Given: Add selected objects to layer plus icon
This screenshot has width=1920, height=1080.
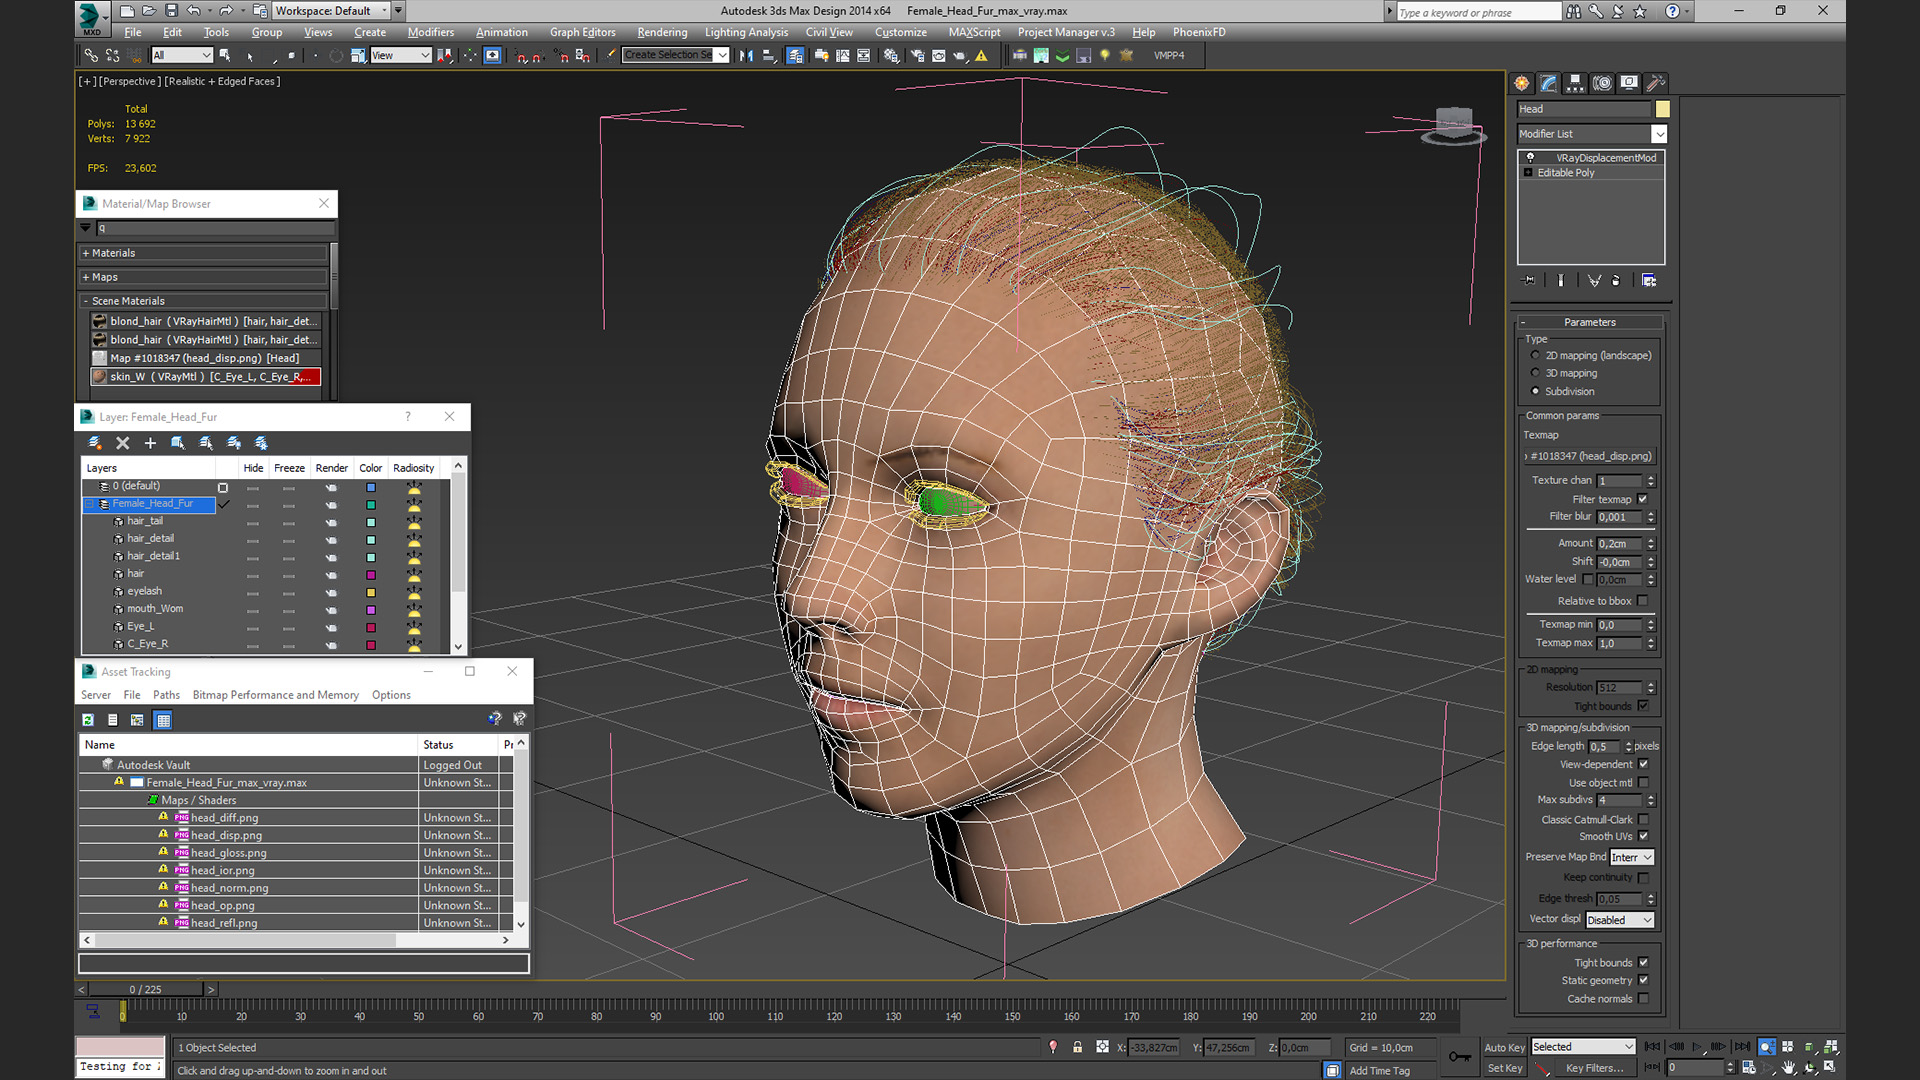Looking at the screenshot, I should 150,443.
